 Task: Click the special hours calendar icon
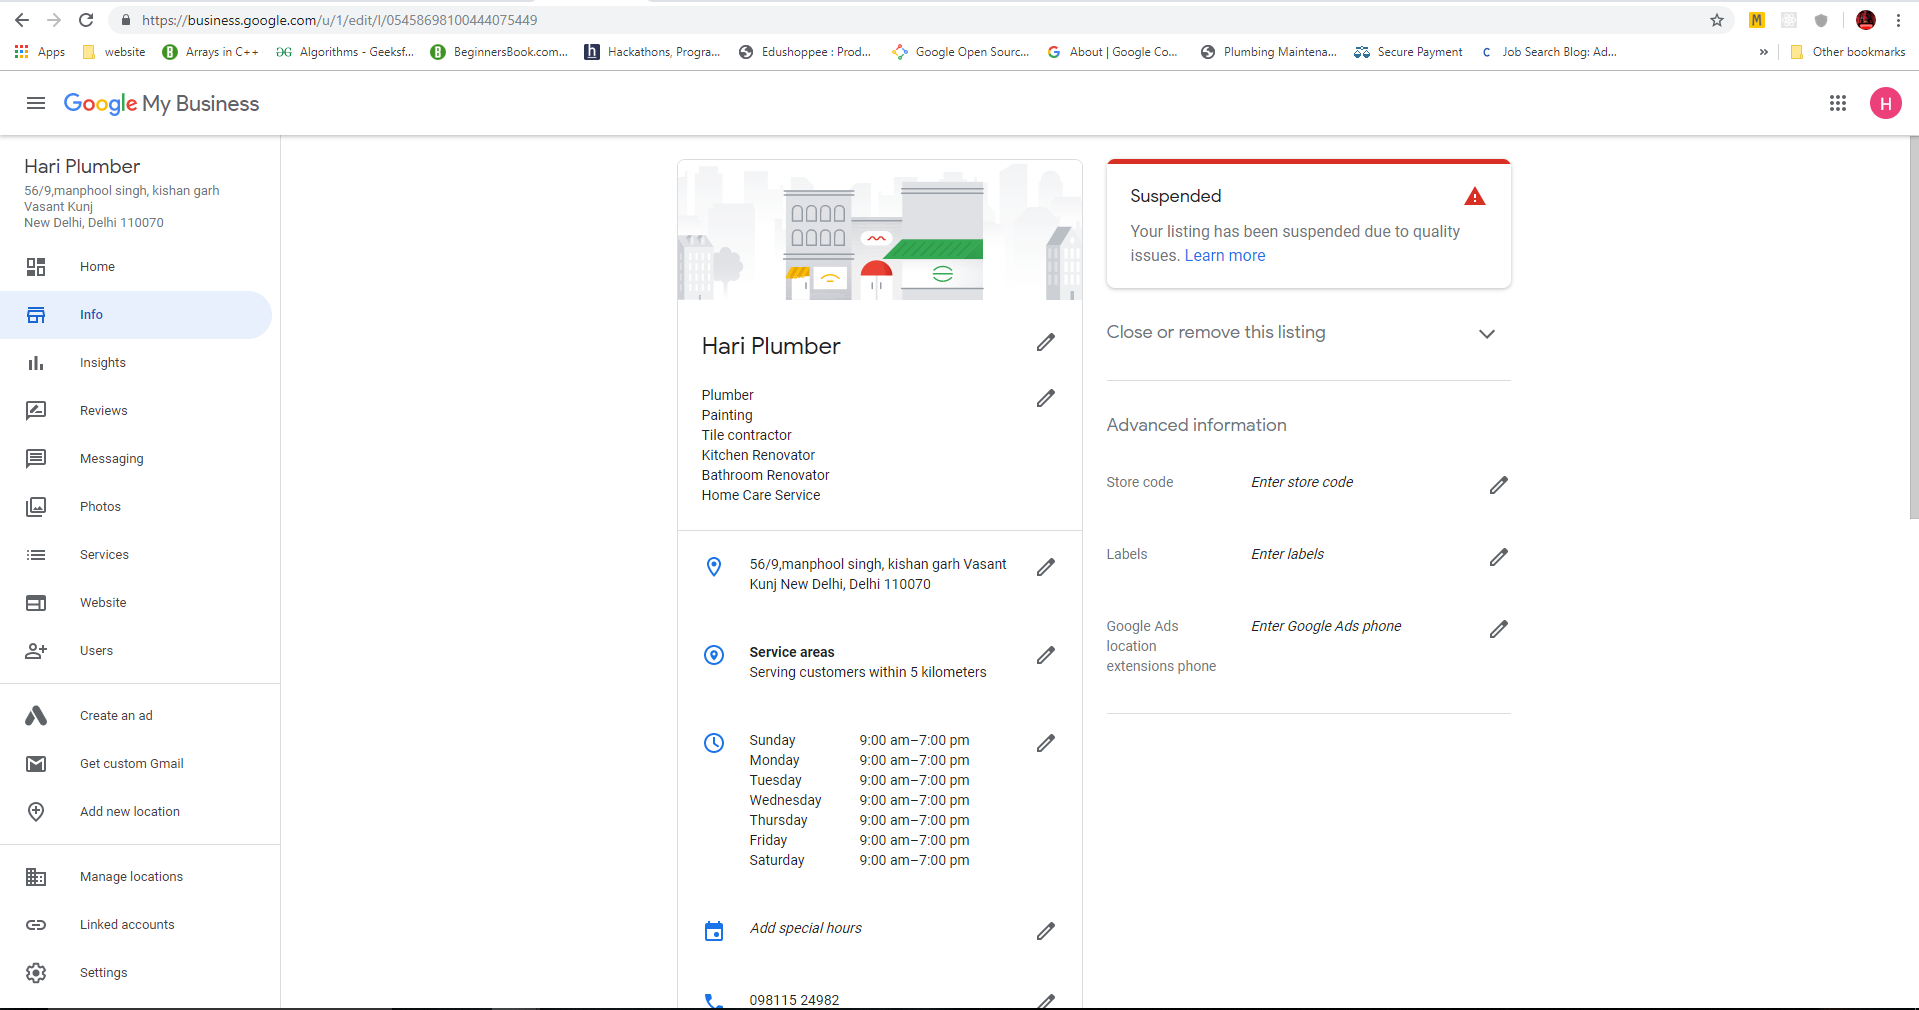point(714,931)
